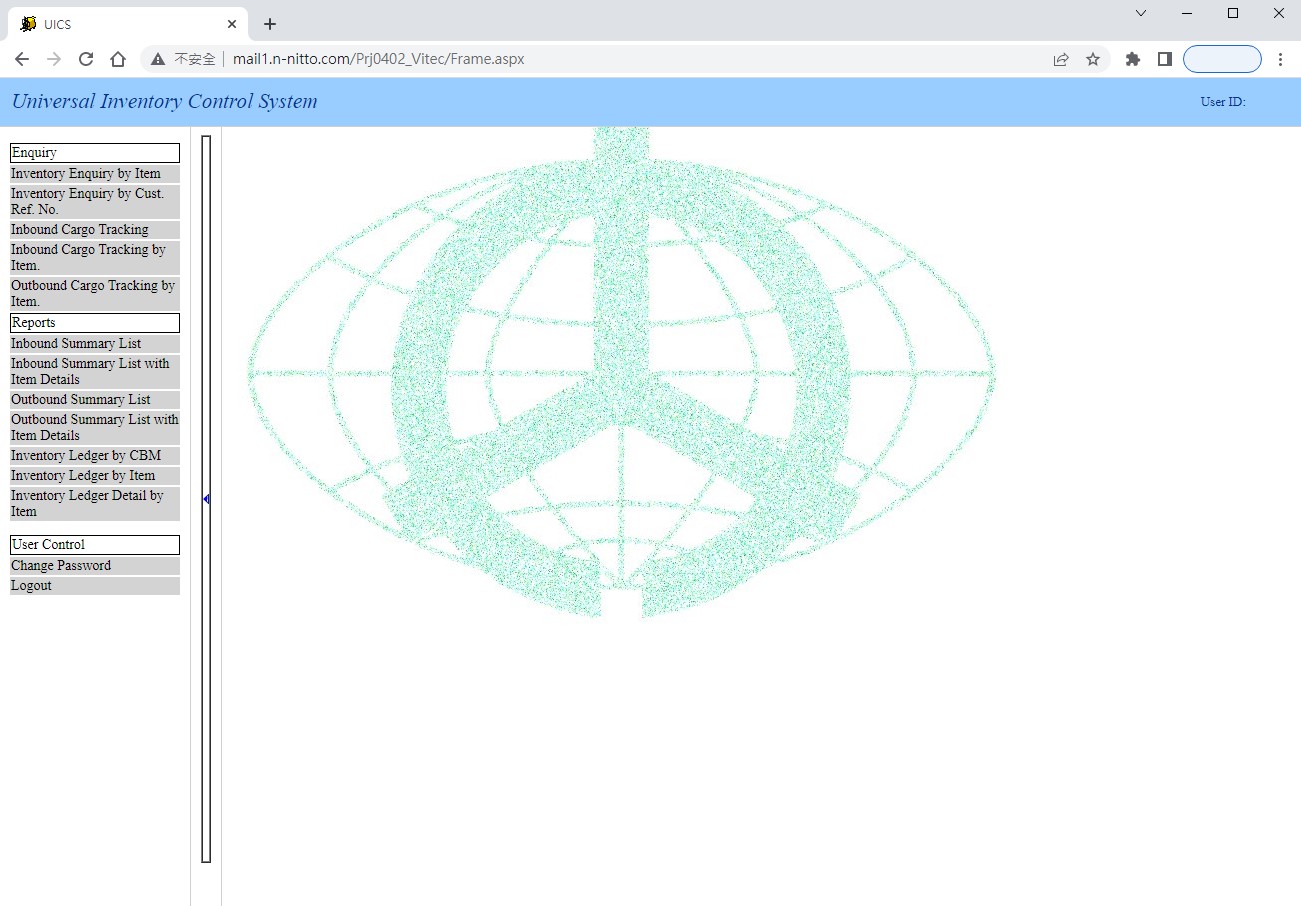Open the Chrome three-dot menu
This screenshot has height=906, width=1301.
[x=1281, y=59]
